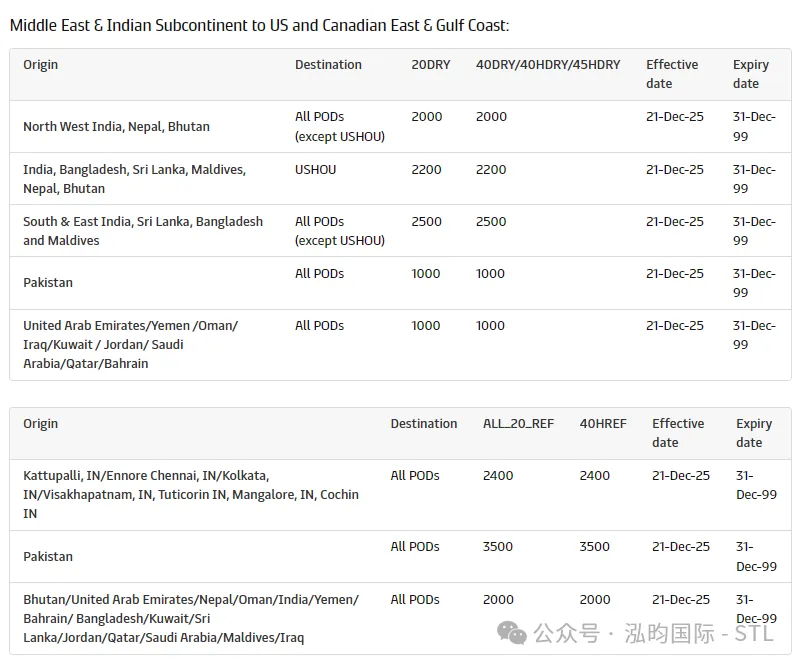The width and height of the screenshot is (799, 665).
Task: Click Pakistan origin in the dry container table
Action: [x=48, y=283]
